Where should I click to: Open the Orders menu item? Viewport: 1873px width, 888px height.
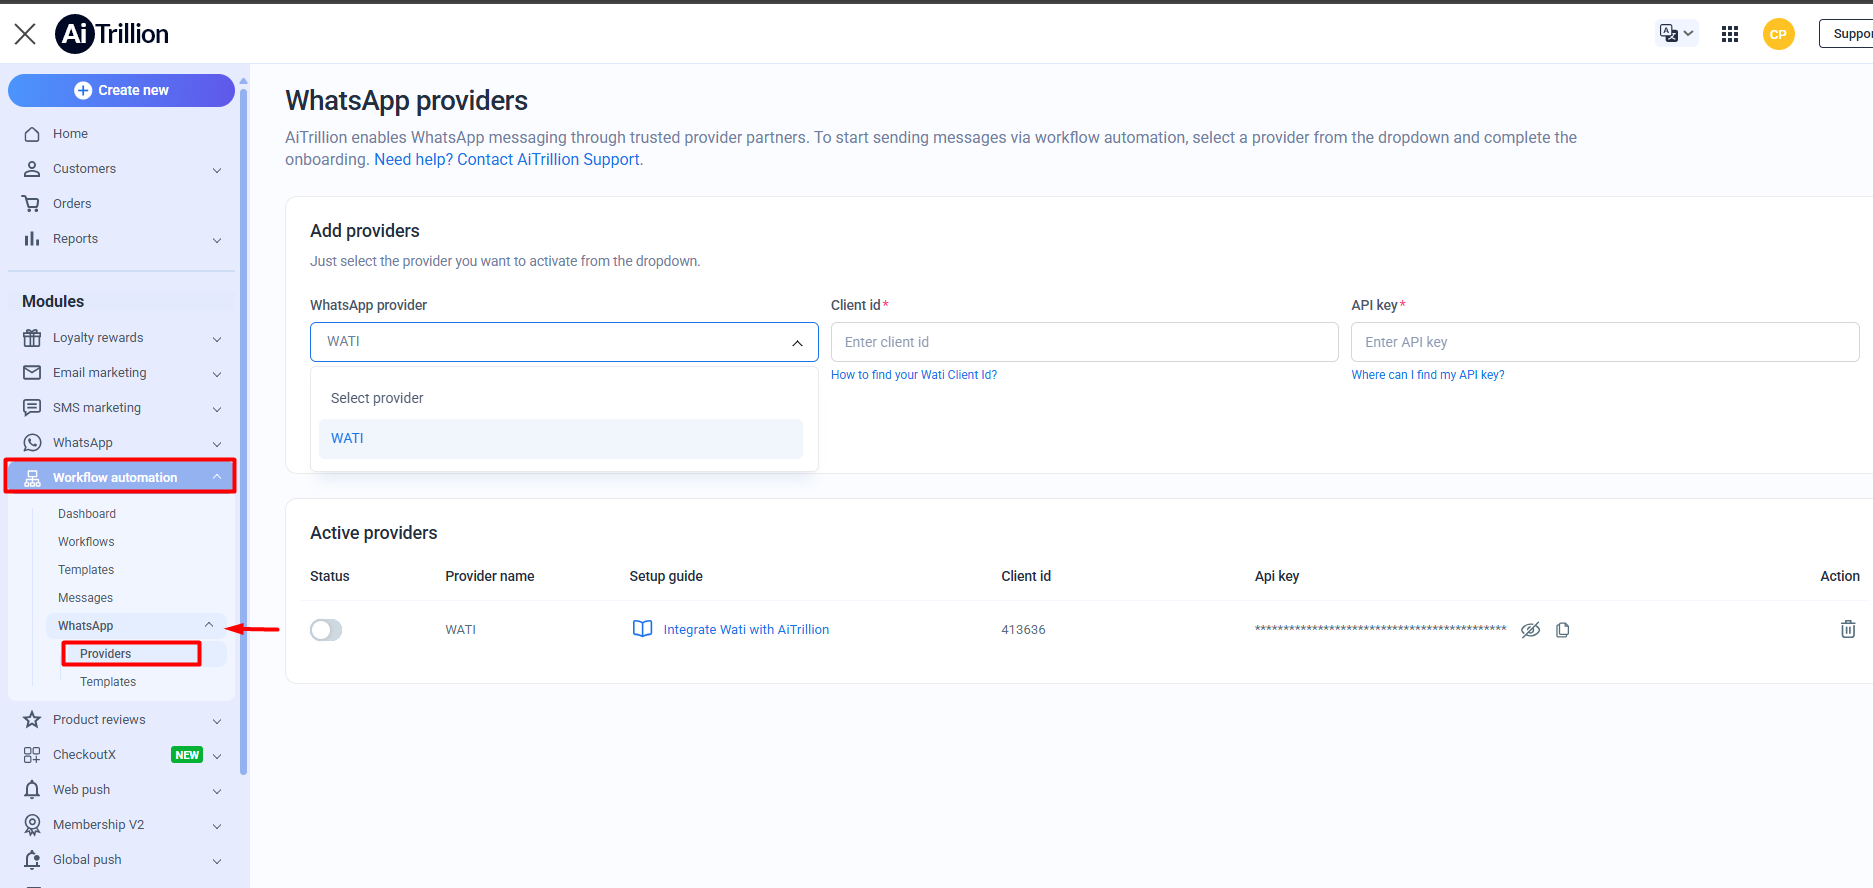point(72,204)
